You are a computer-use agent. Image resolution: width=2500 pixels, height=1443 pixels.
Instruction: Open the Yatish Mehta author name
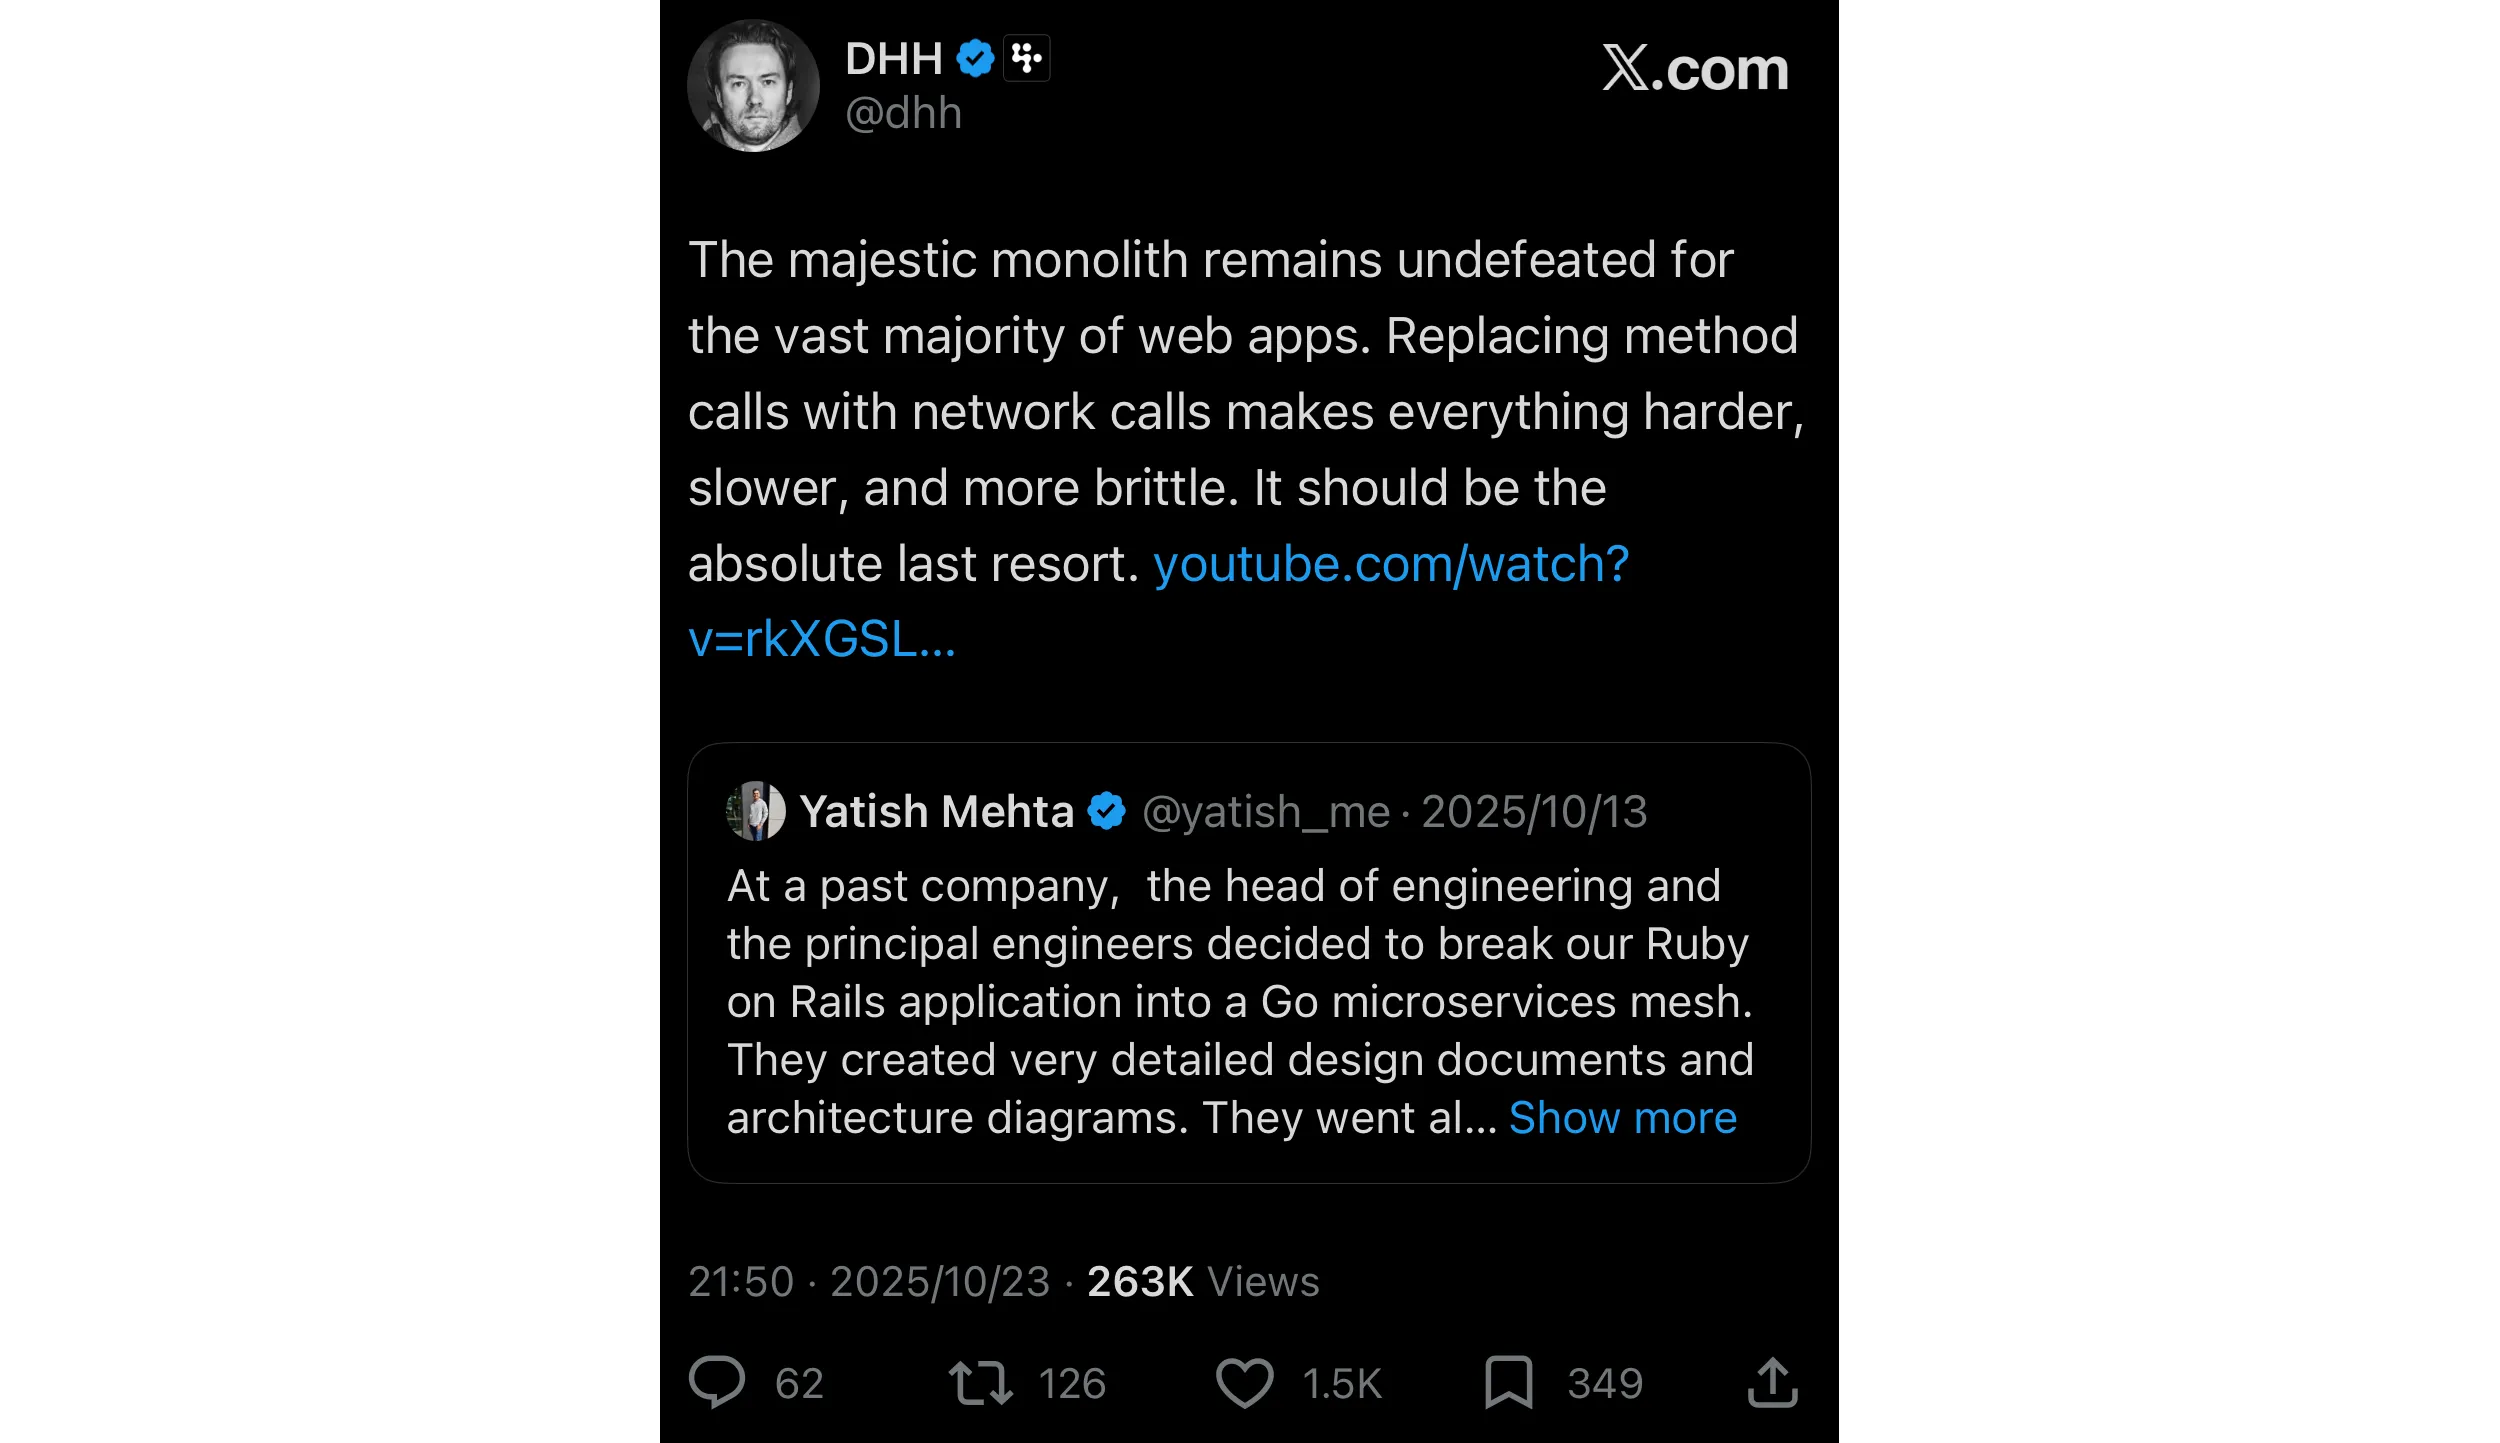(936, 811)
